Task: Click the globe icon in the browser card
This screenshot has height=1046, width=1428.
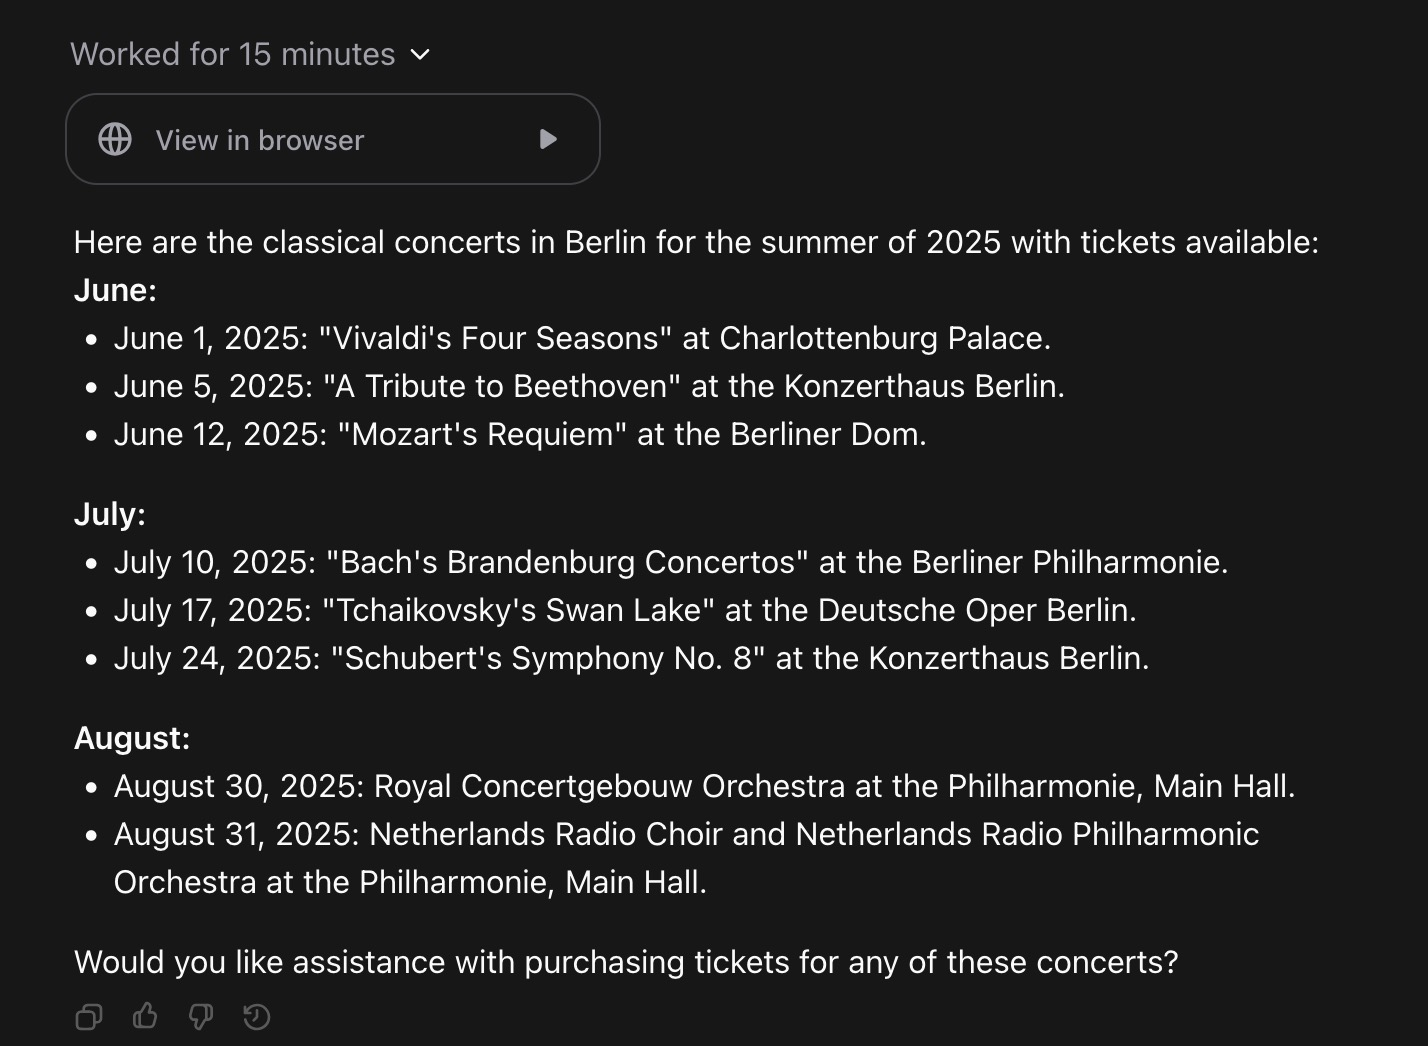Action: (115, 139)
